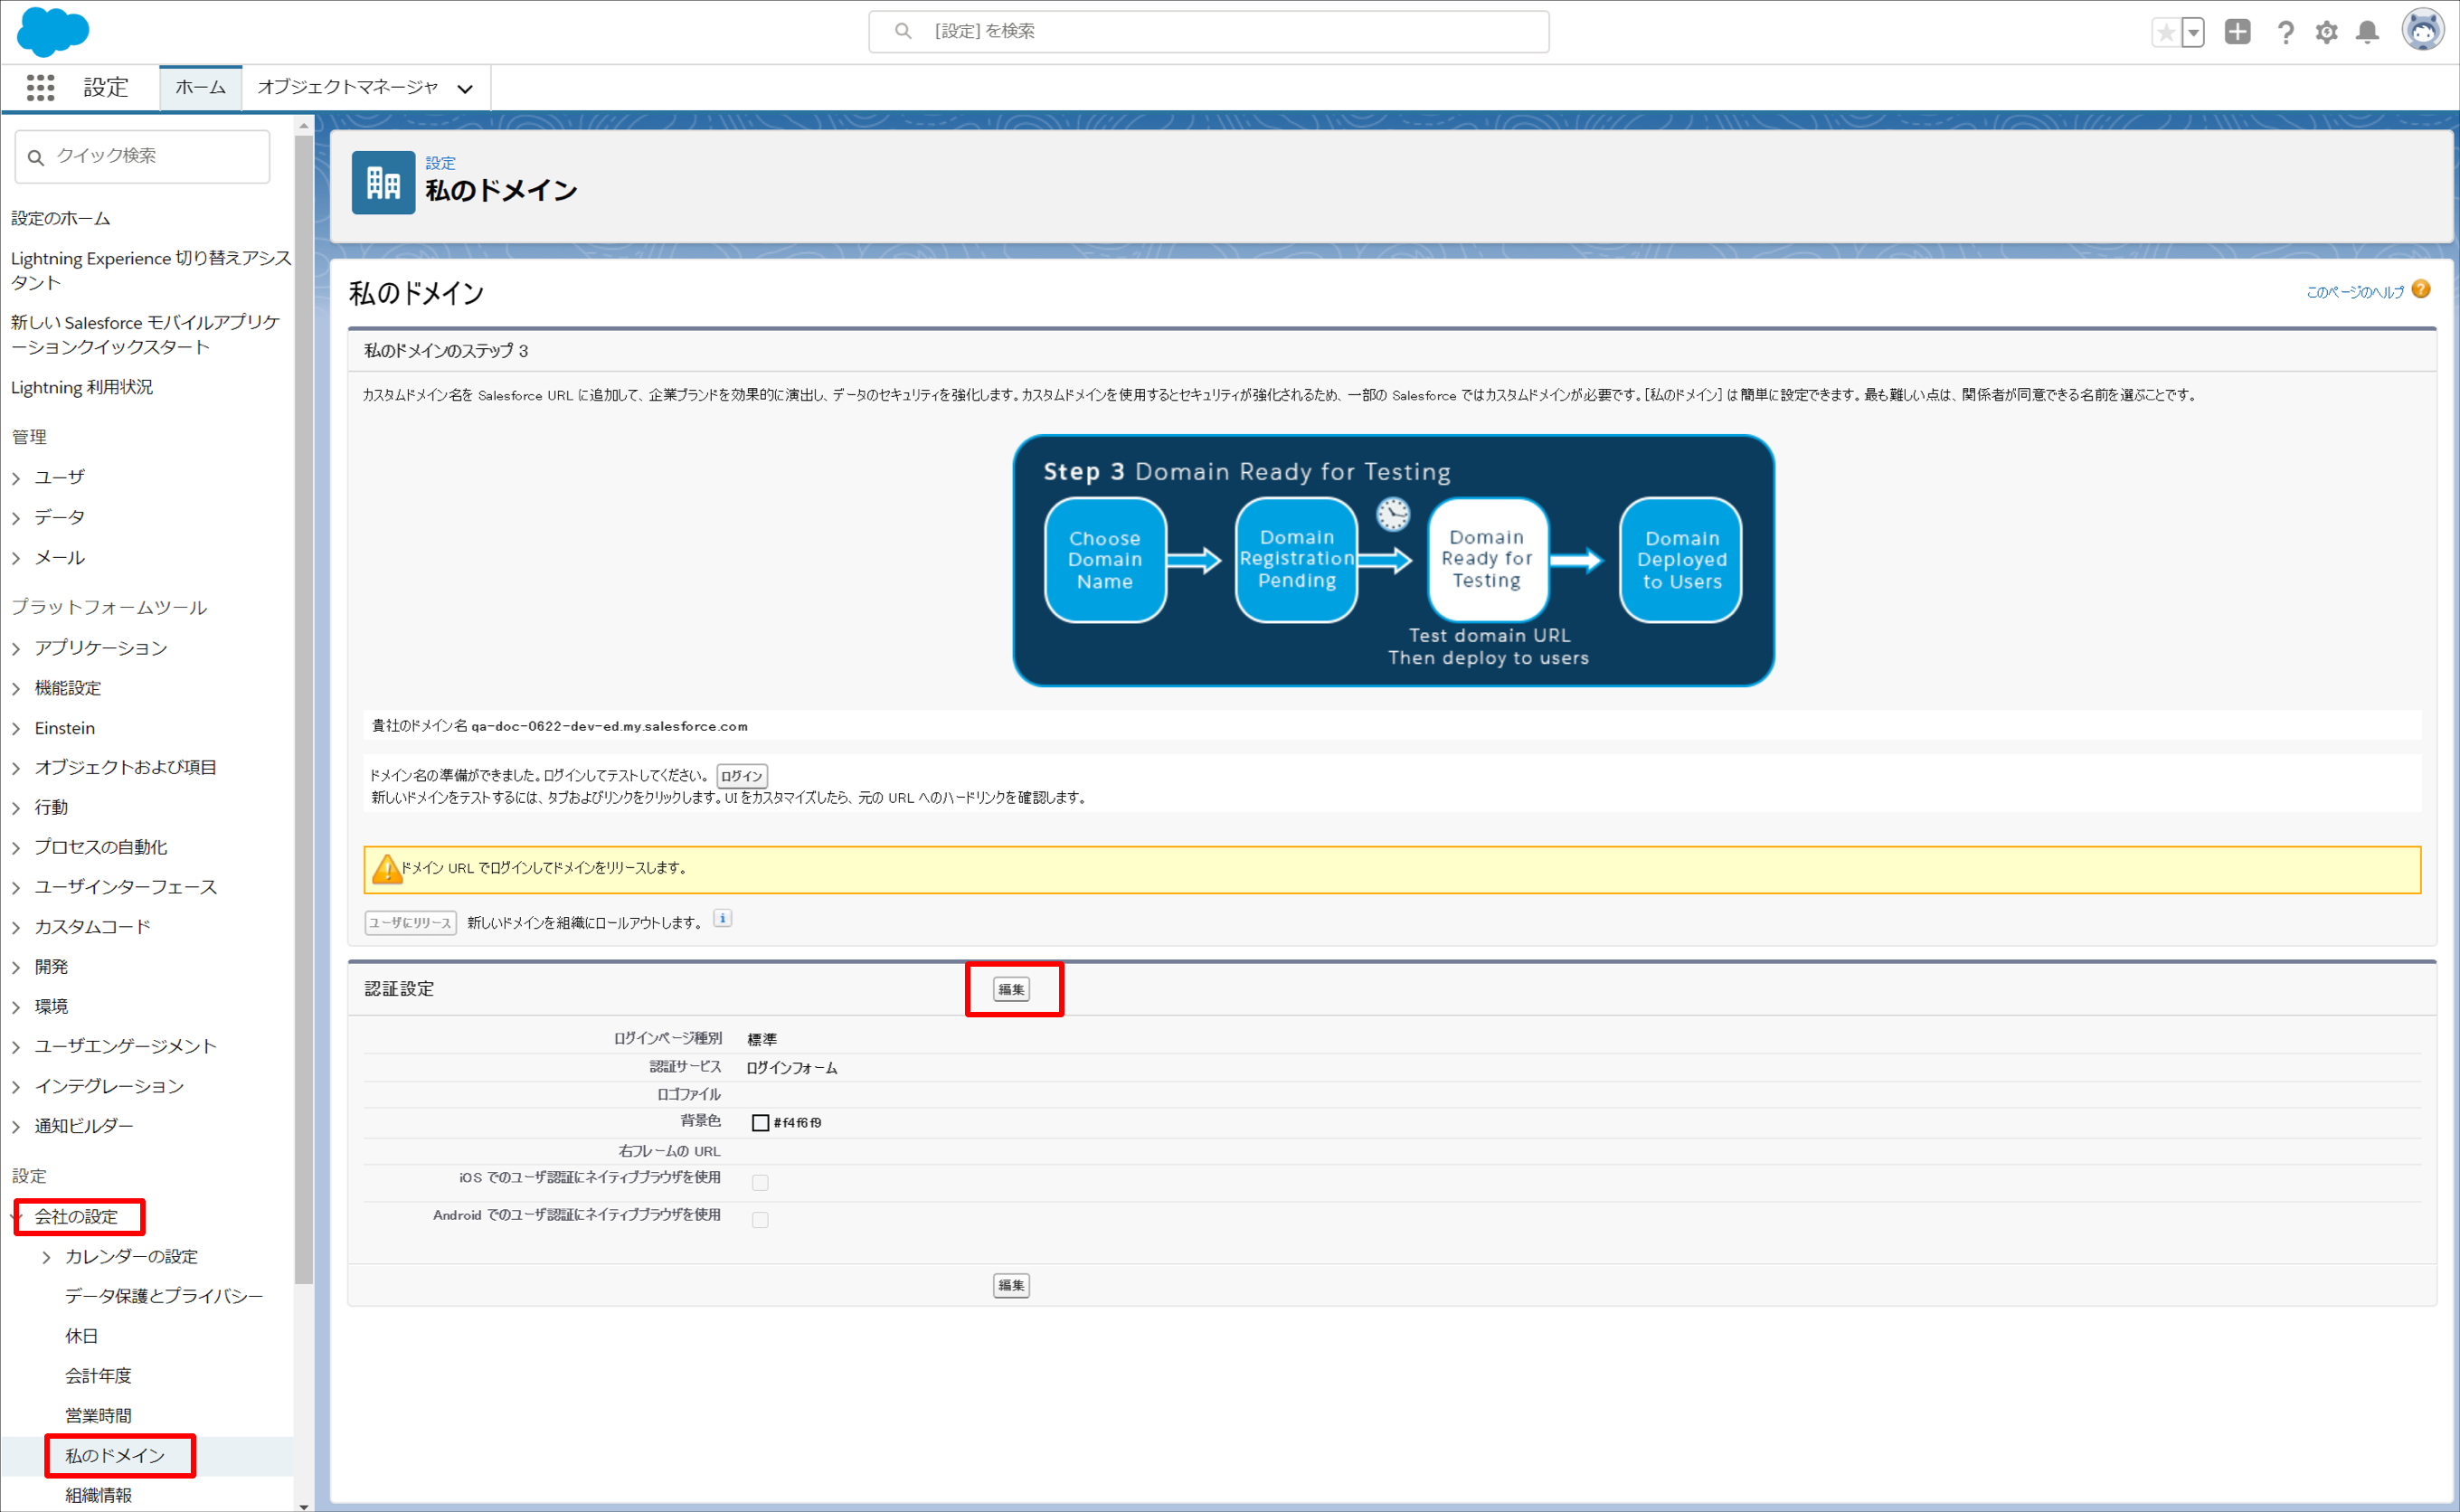This screenshot has height=1512, width=2460.
Task: Toggle the iOS native browser checkbox
Action: pos(760,1183)
